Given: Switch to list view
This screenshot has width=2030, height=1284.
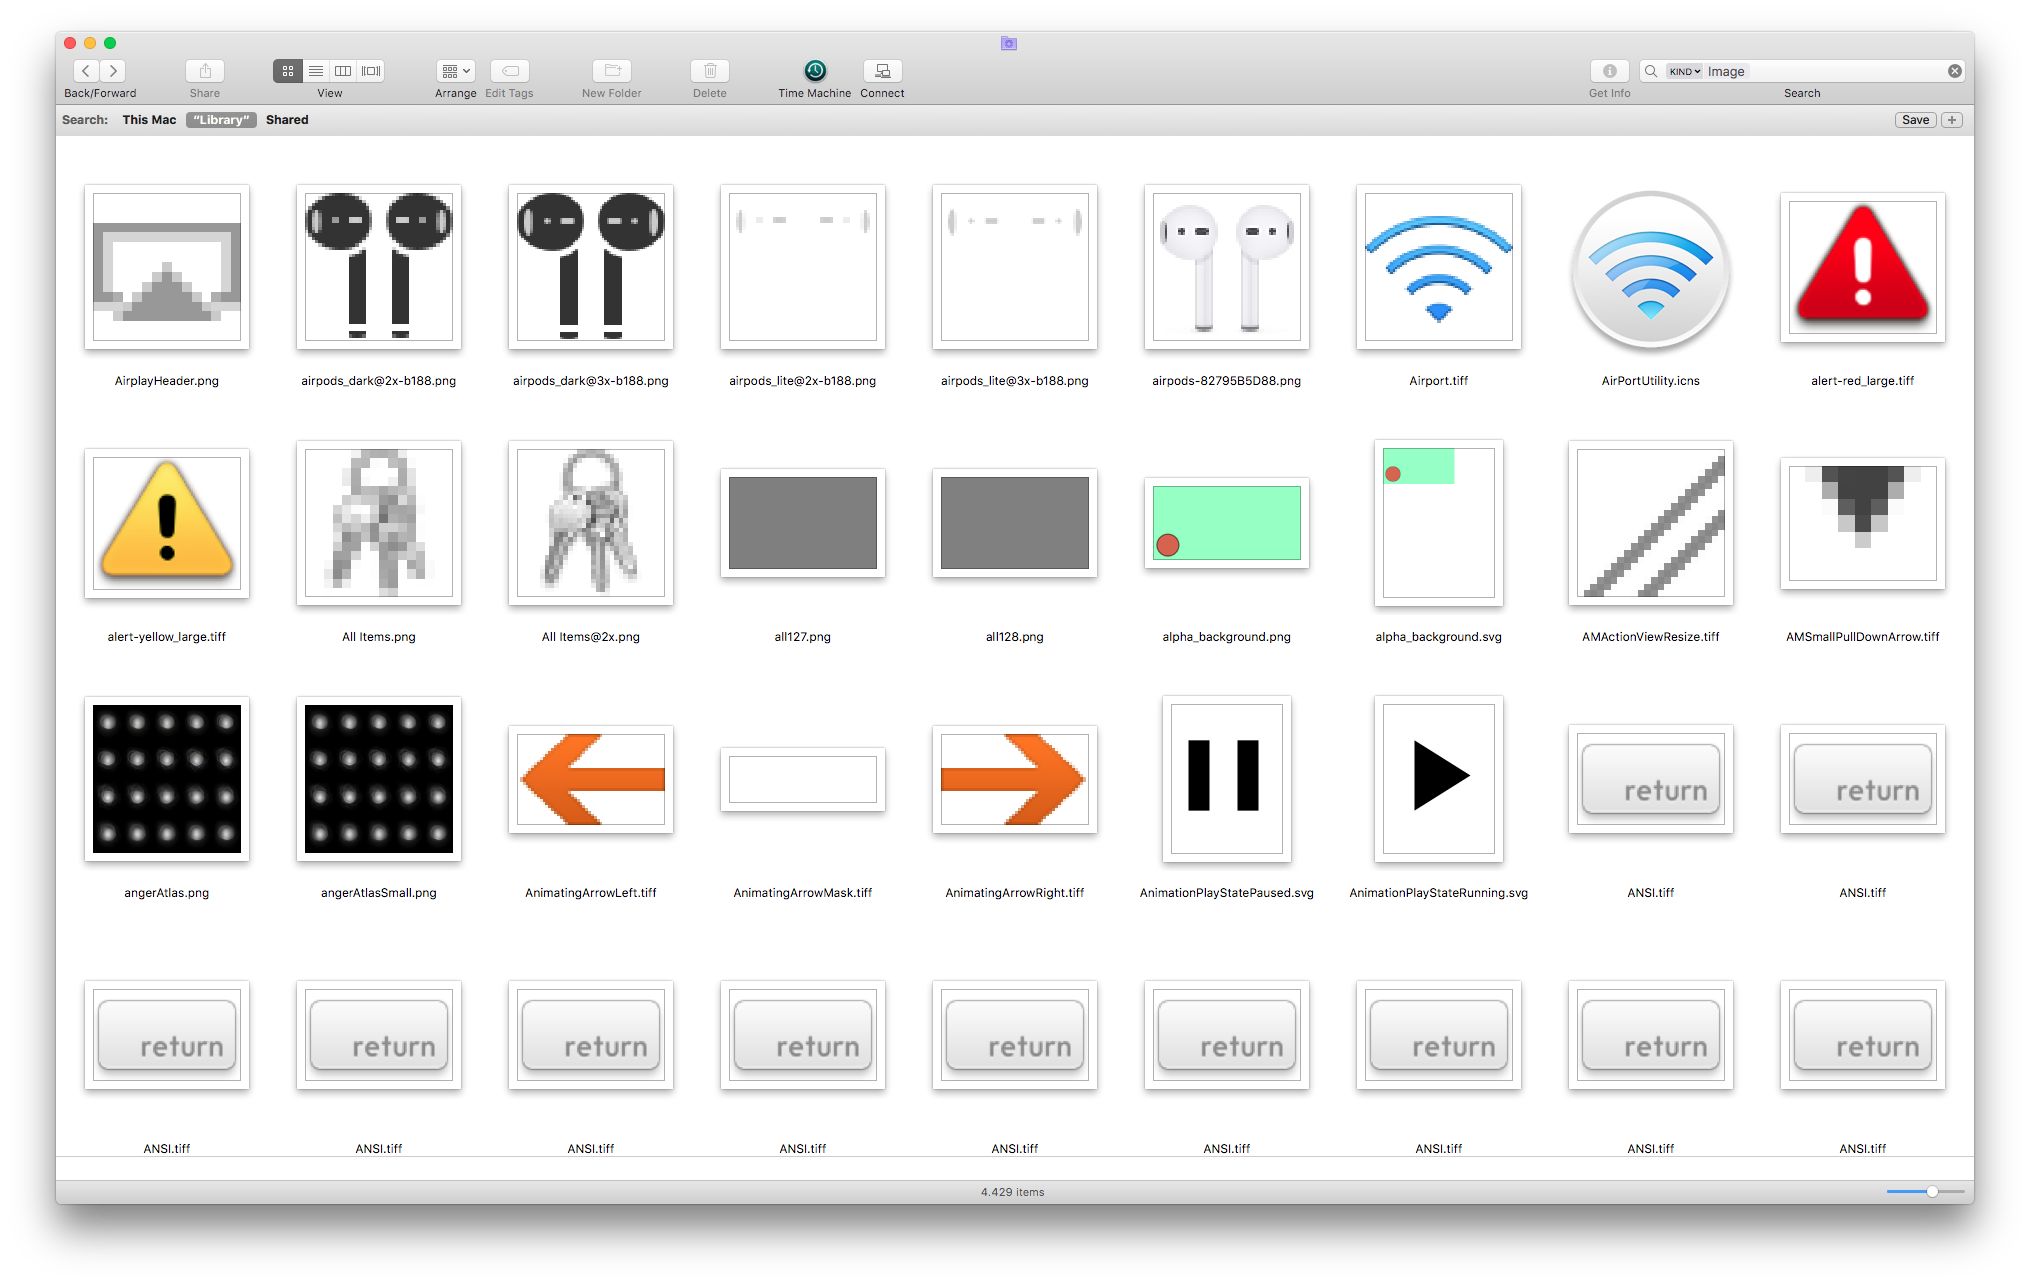Looking at the screenshot, I should point(315,71).
